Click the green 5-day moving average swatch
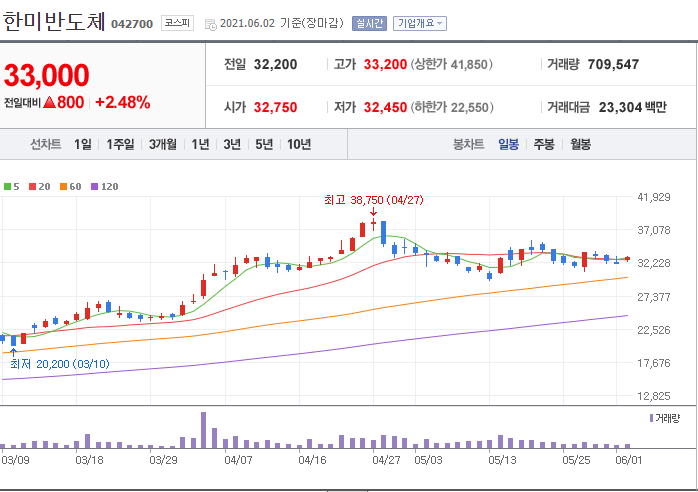Screen dimensions: 698x492 (8, 187)
